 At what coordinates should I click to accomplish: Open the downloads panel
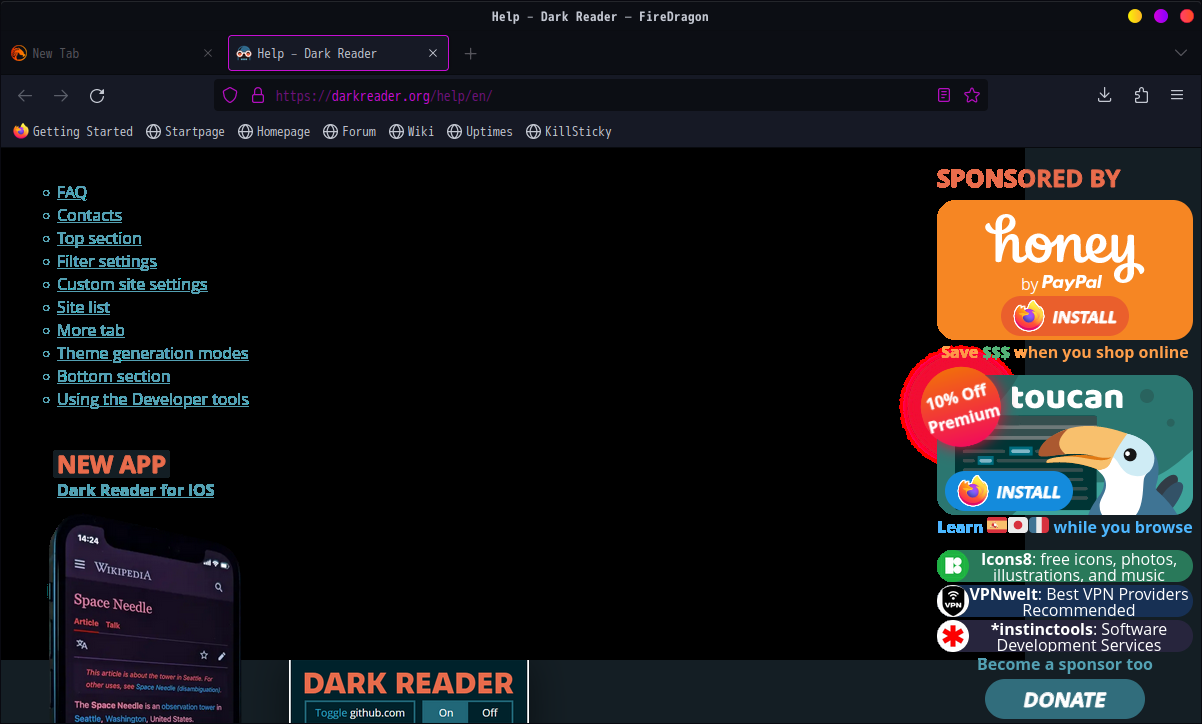pos(1105,96)
